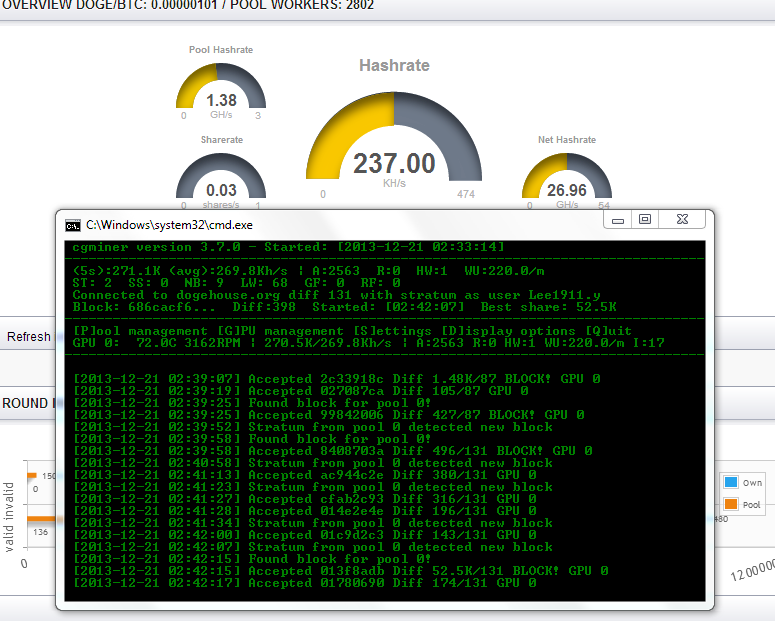Click the 'Sharerate' gauge label

[x=221, y=140]
